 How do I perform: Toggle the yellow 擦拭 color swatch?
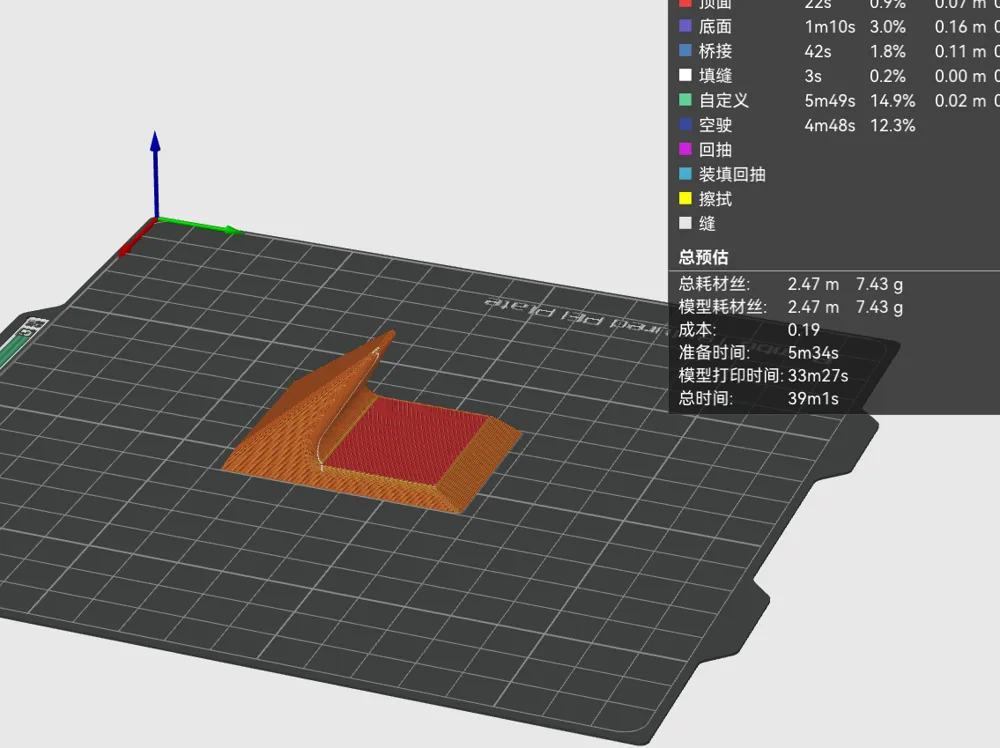pos(685,198)
